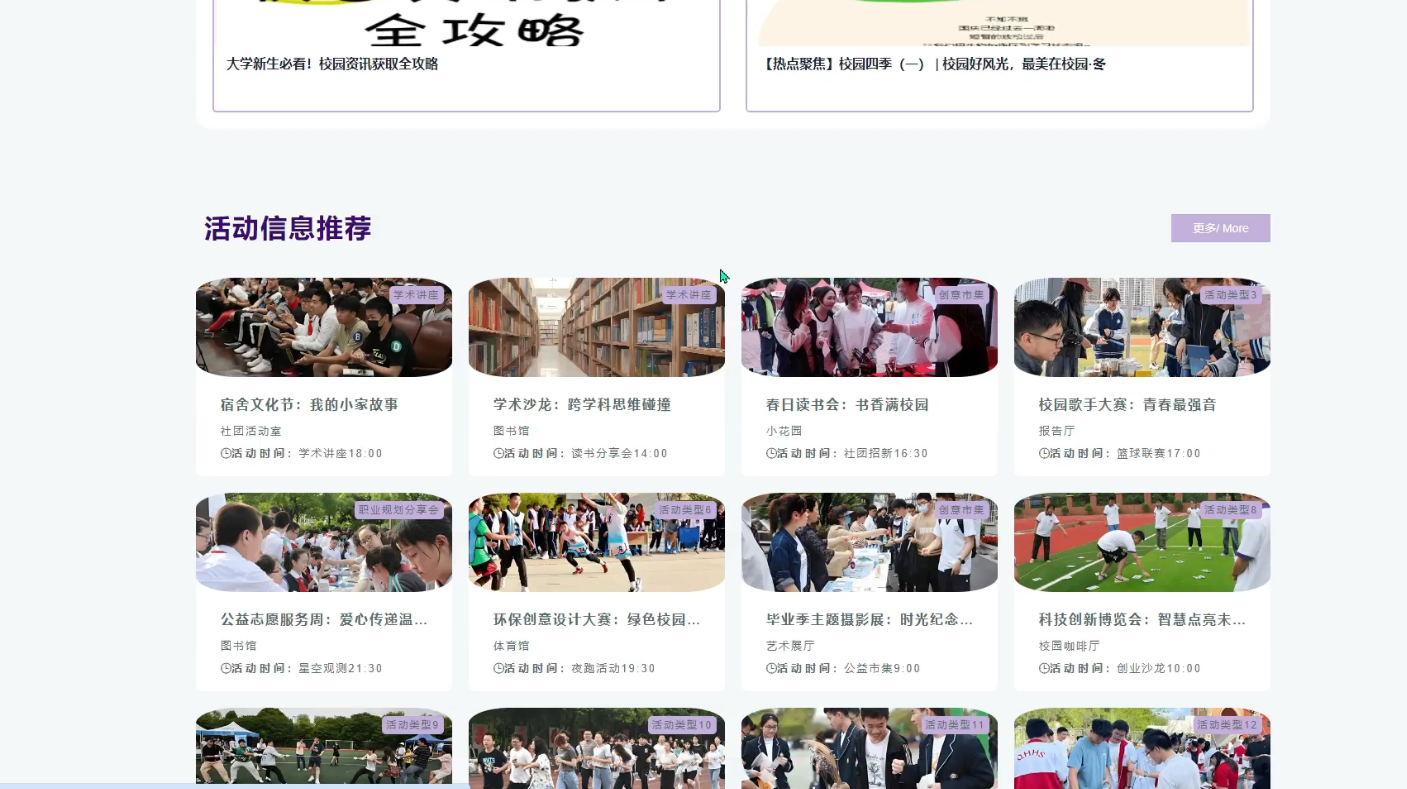
Task: Select the photo on the 毕业季主题摄影展 card
Action: pyautogui.click(x=870, y=542)
